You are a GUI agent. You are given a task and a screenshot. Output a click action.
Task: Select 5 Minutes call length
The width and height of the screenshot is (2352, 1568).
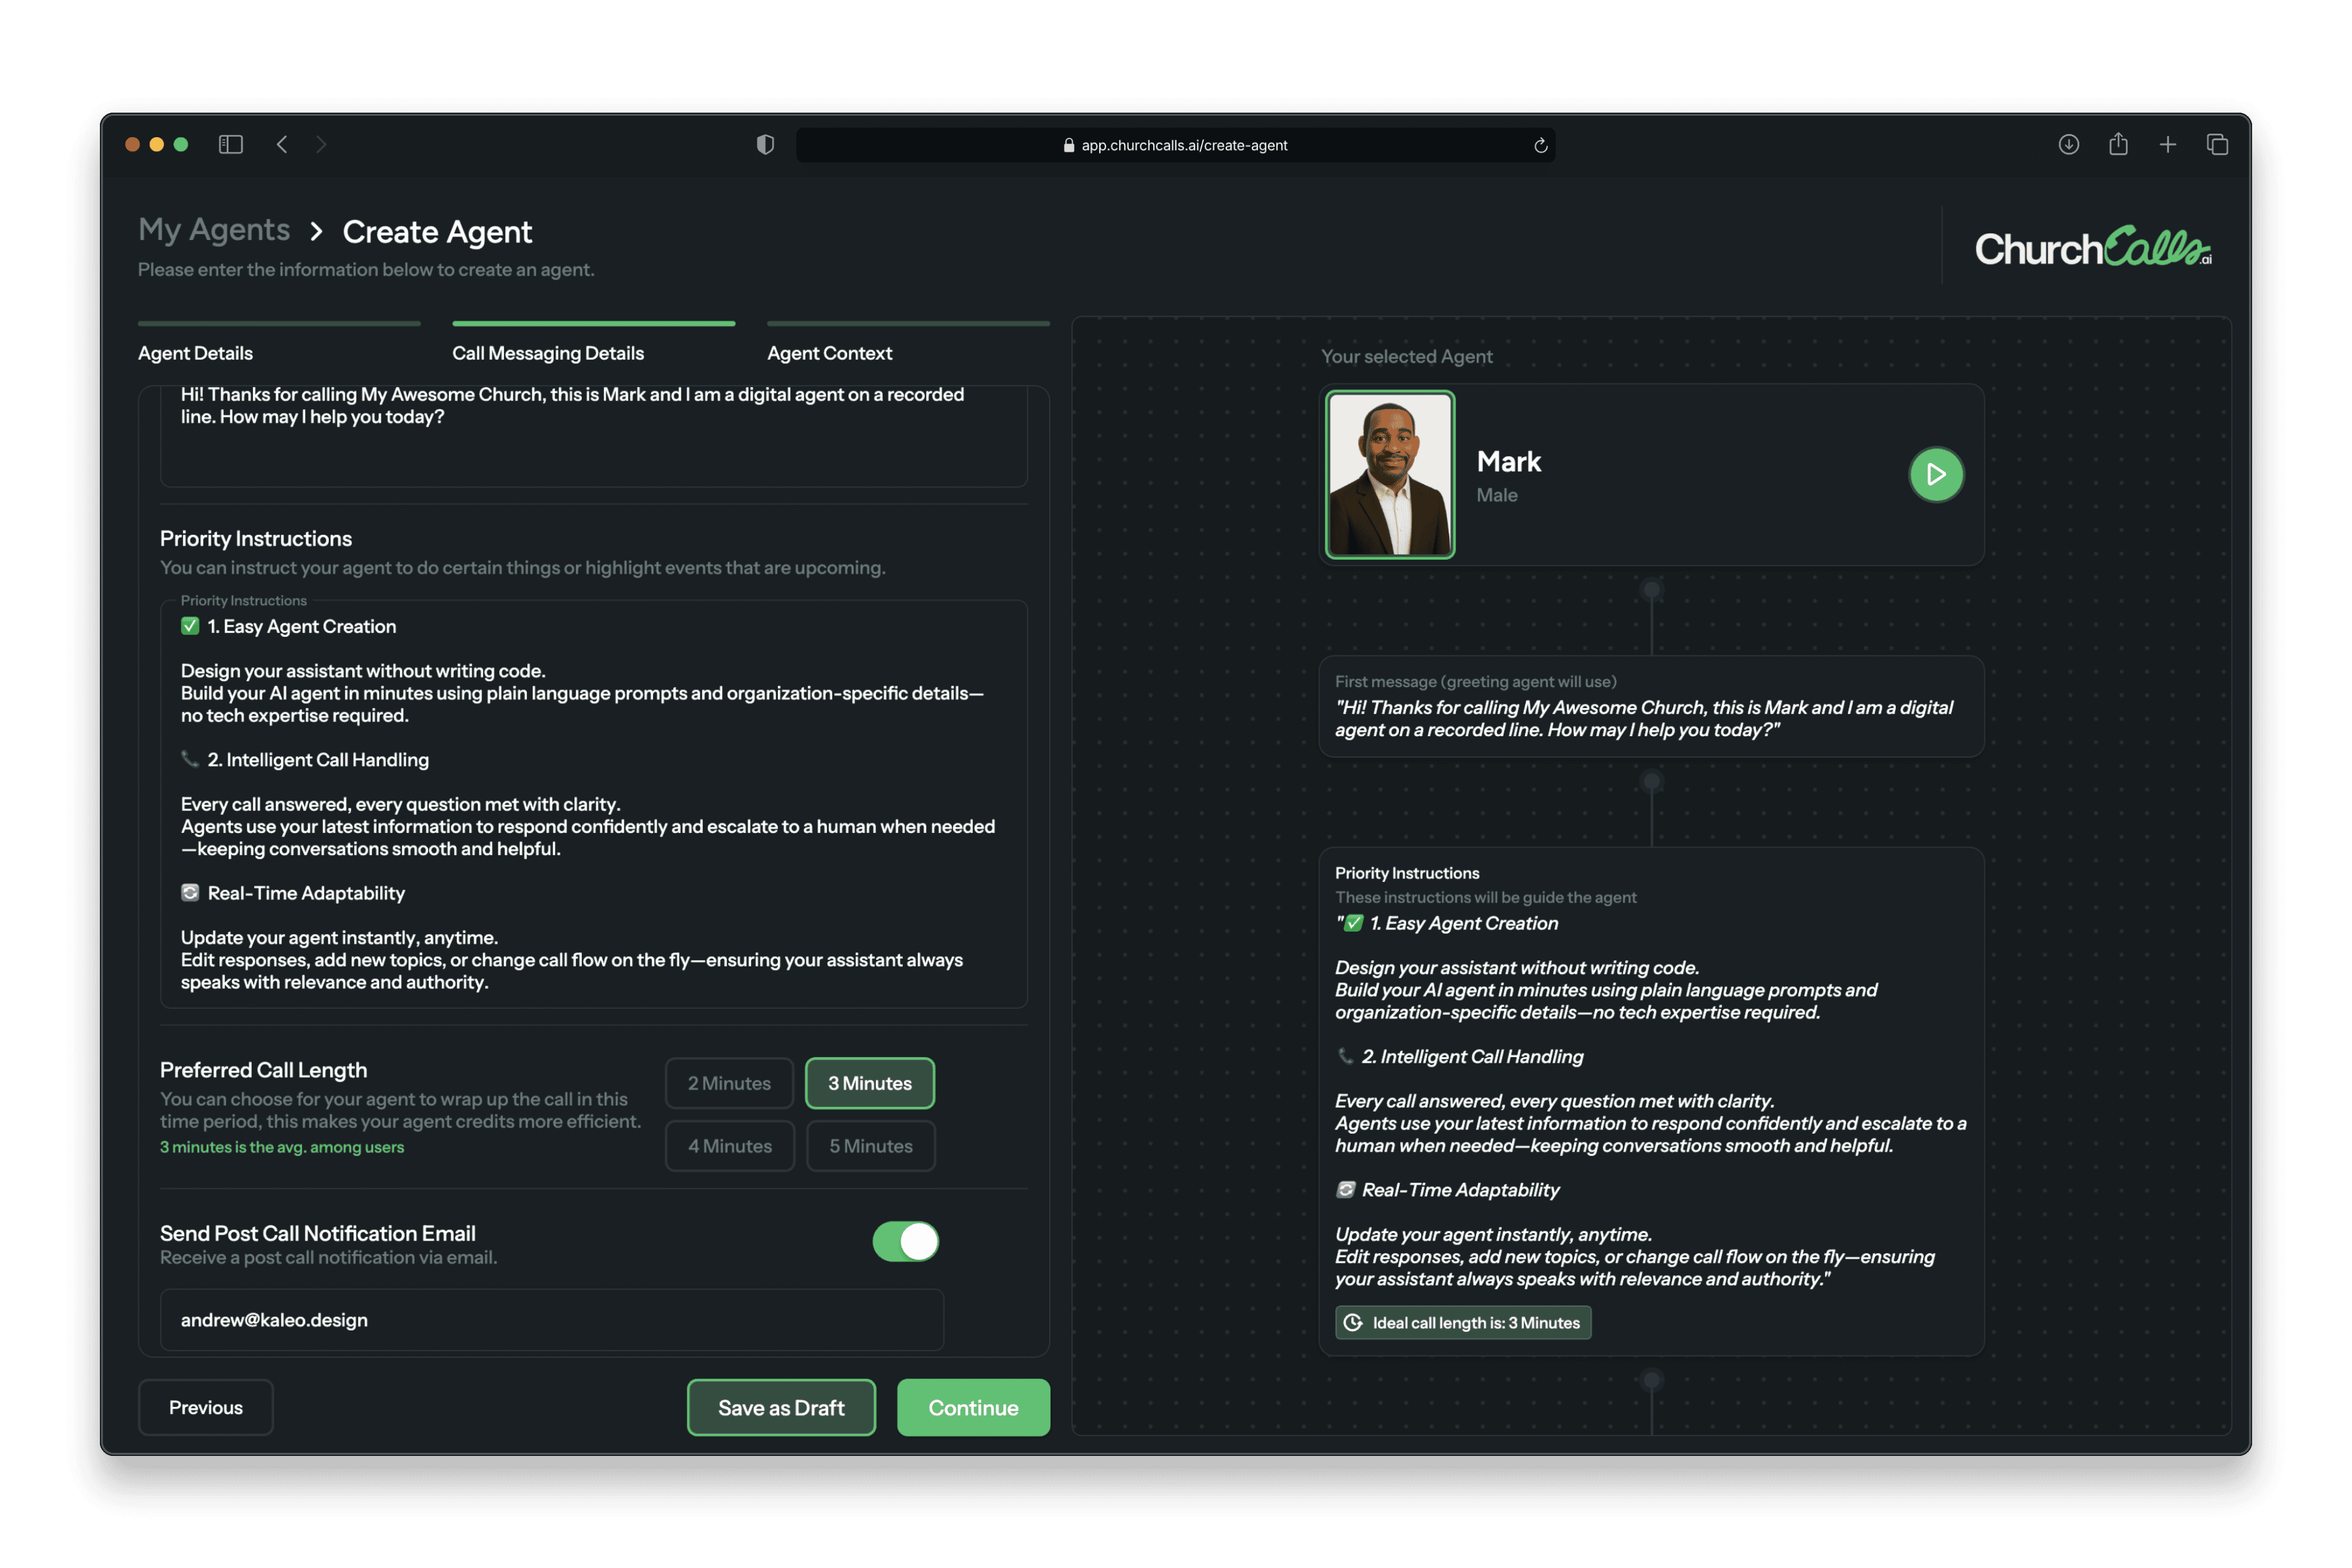870,1146
